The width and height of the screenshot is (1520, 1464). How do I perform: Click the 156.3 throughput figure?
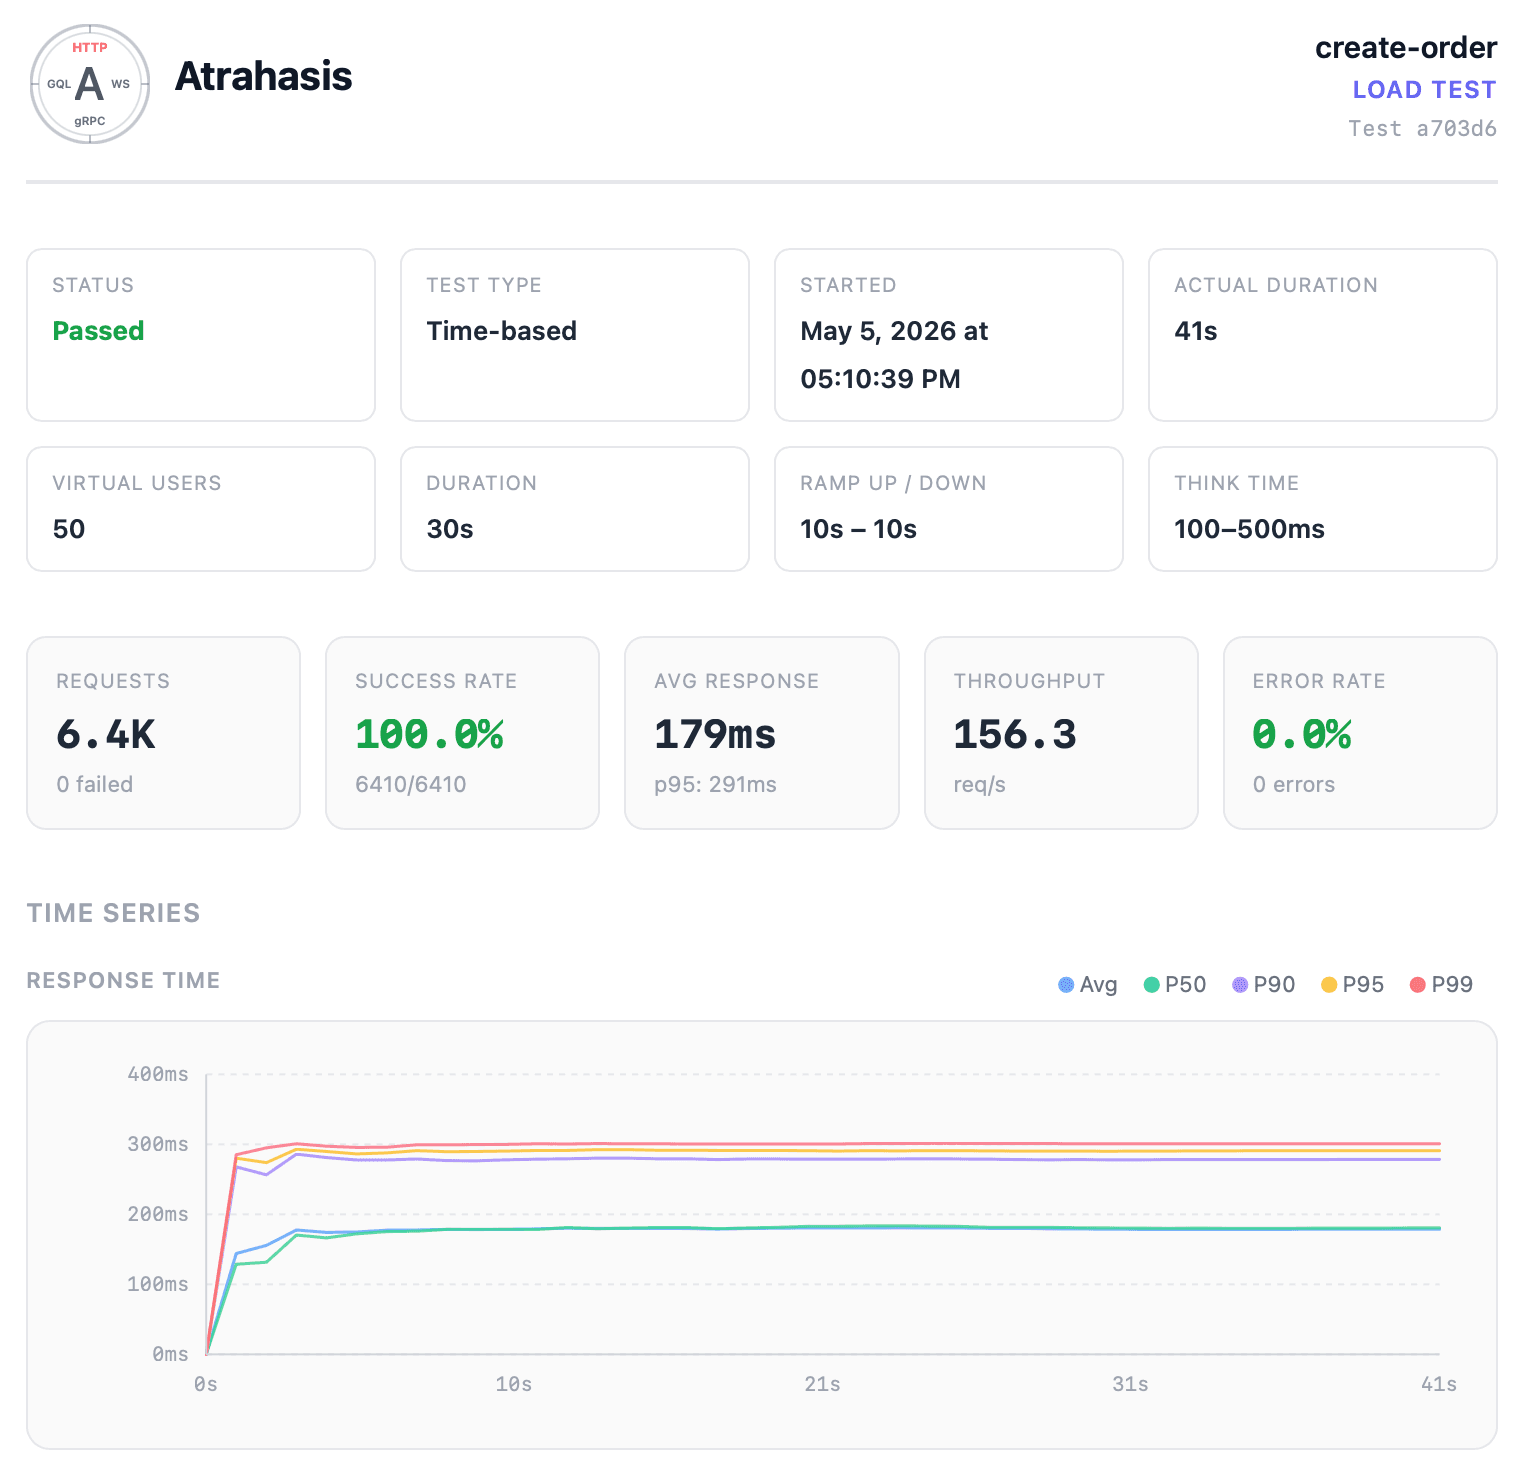(1015, 734)
